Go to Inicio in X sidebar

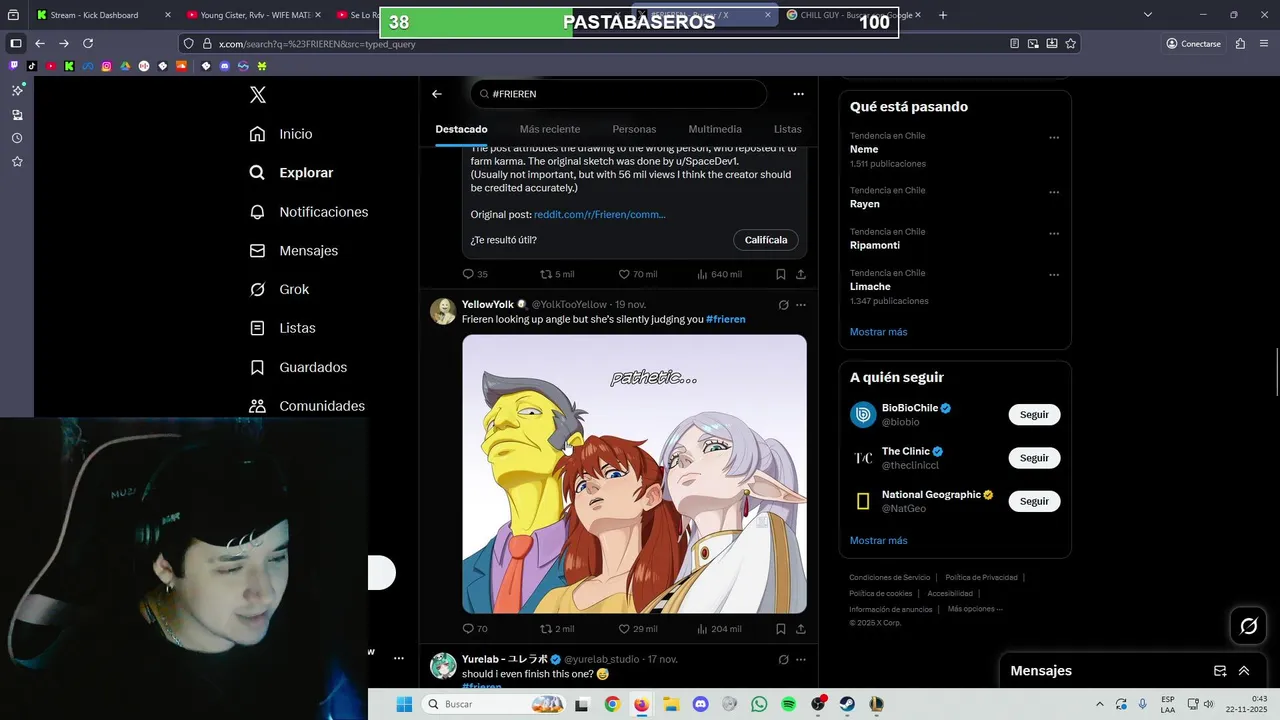[x=281, y=134]
